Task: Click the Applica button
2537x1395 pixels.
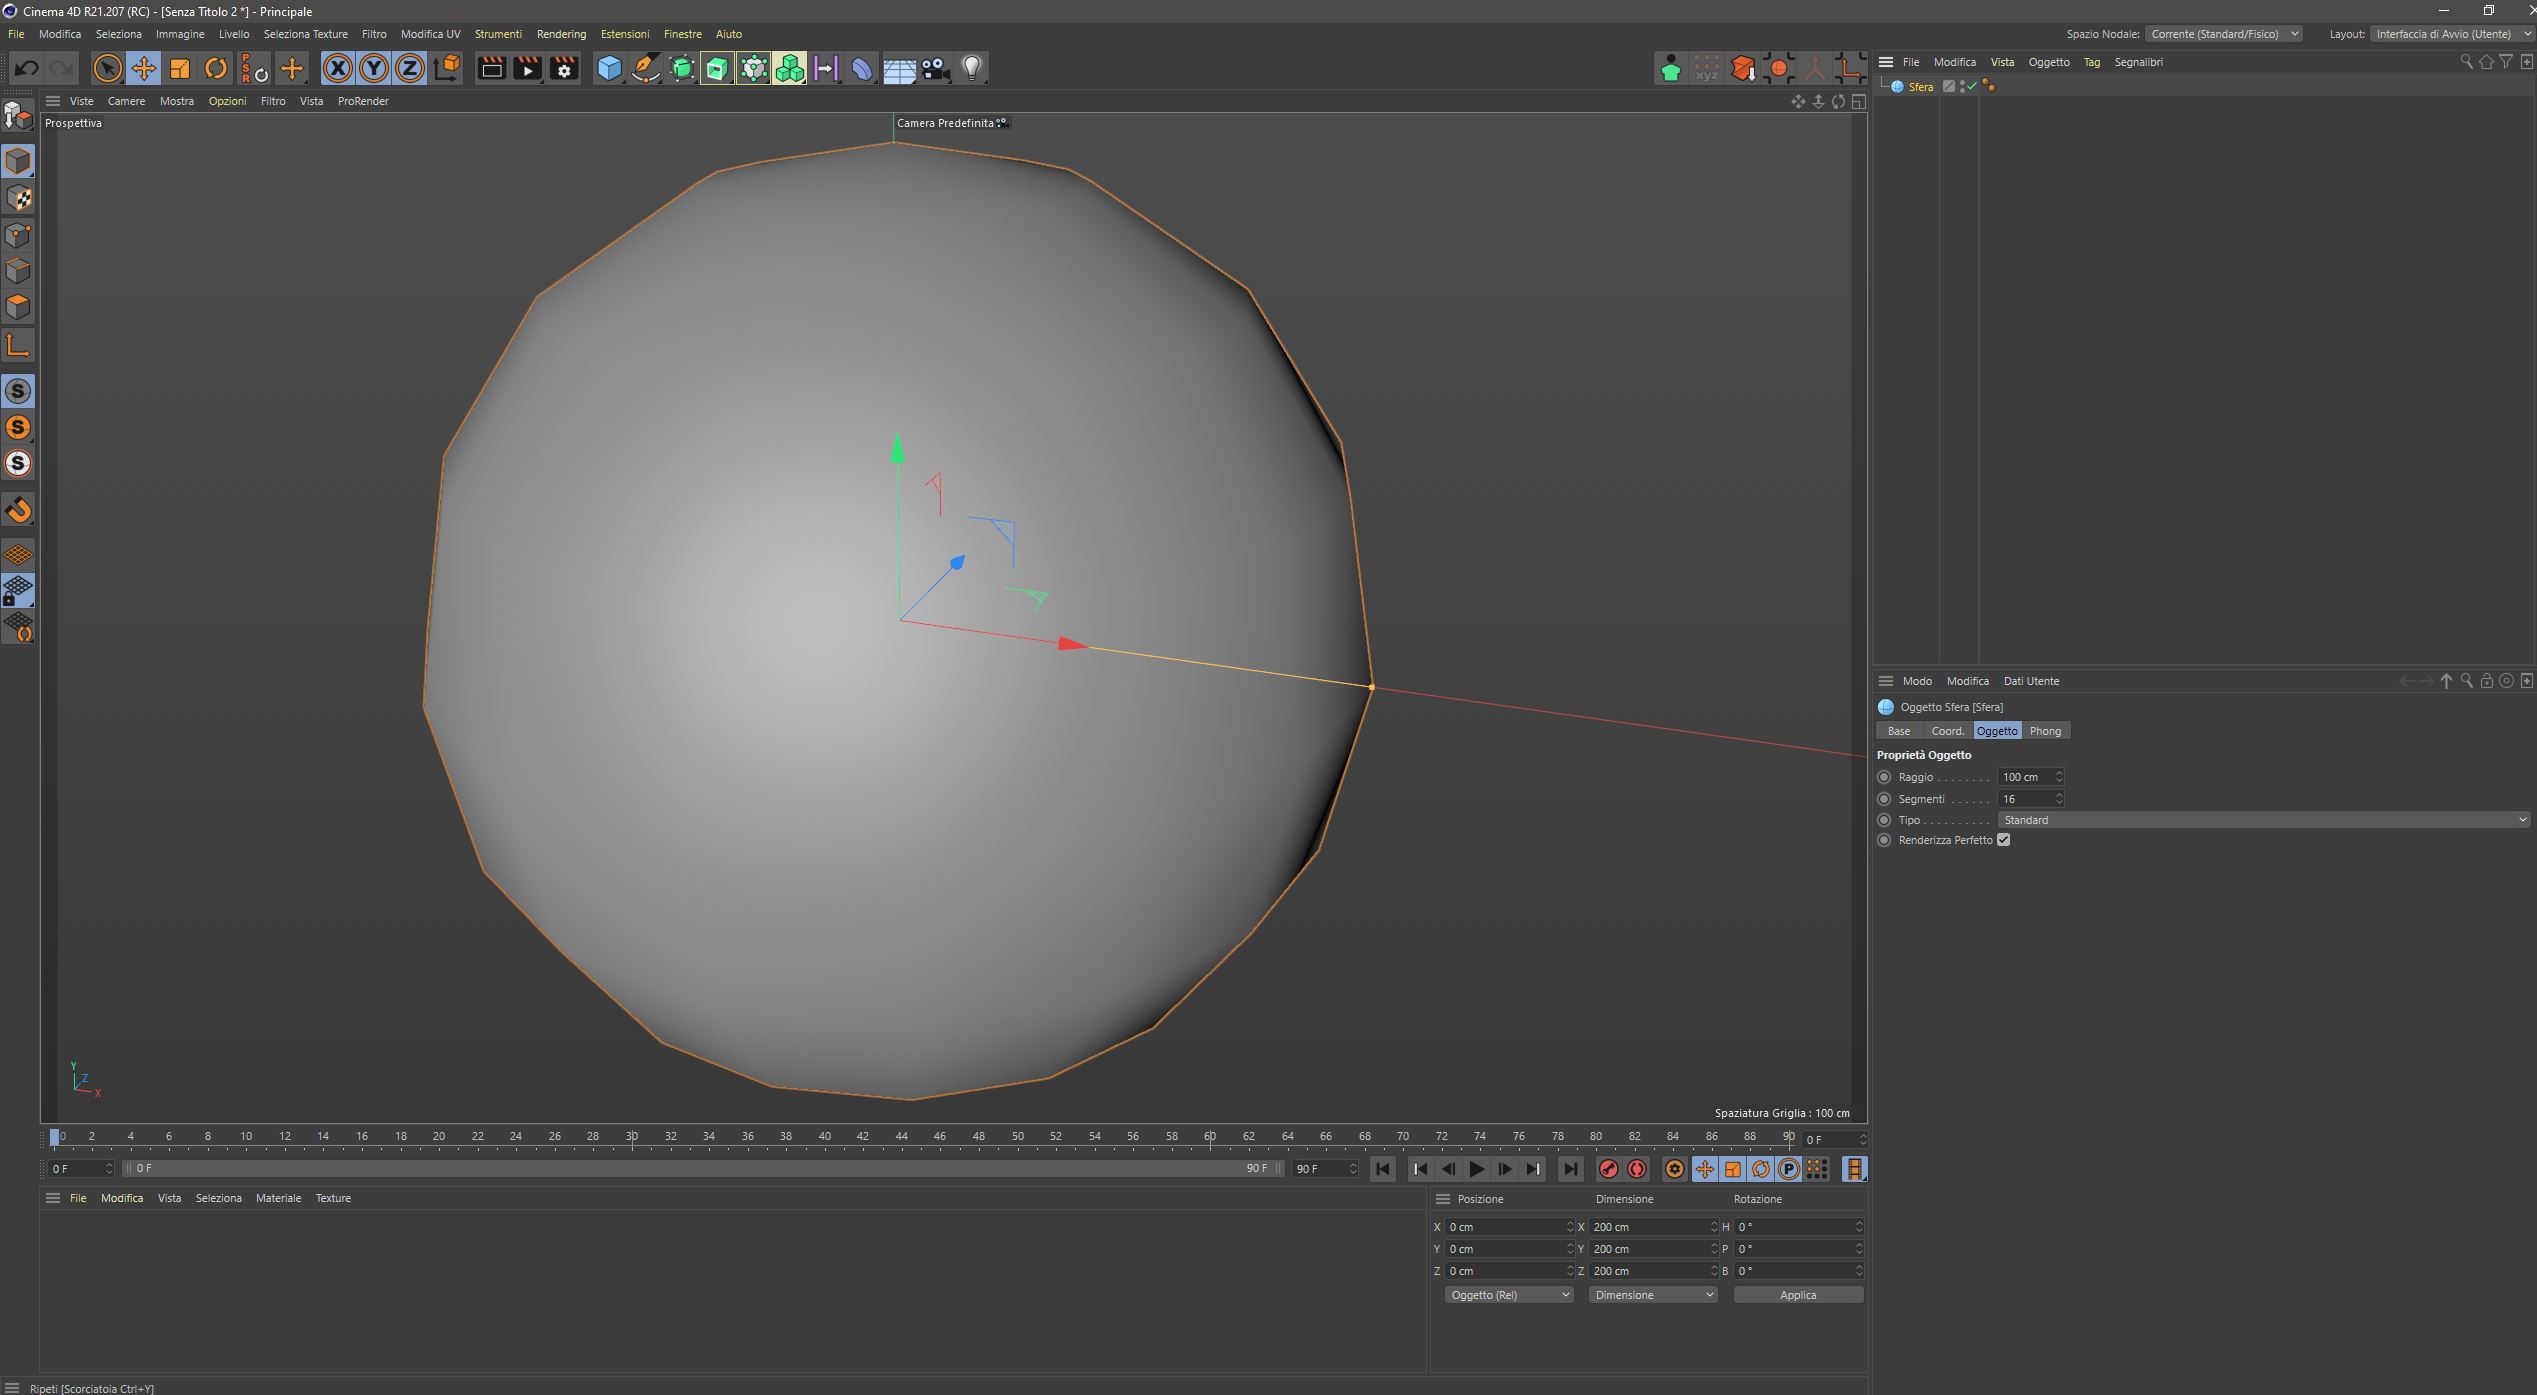Action: 1797,1295
